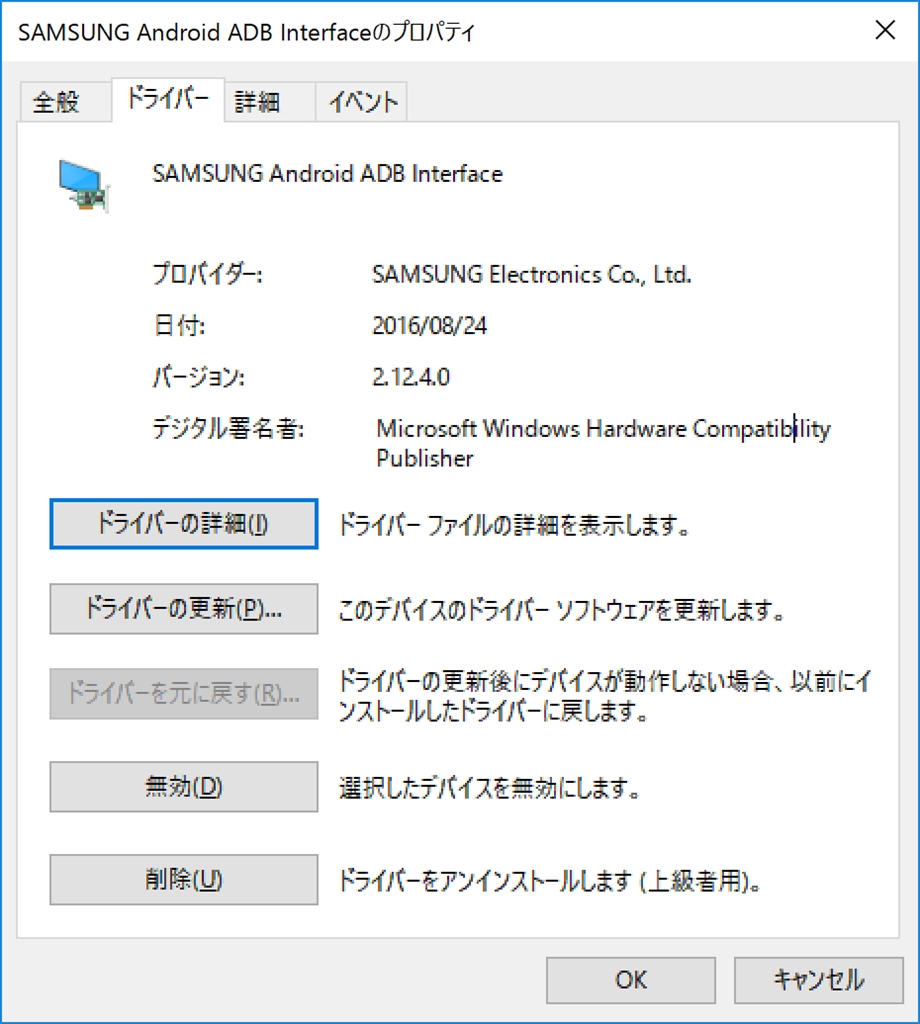Click the プロバイダー: label
Image resolution: width=920 pixels, height=1024 pixels.
coord(207,274)
